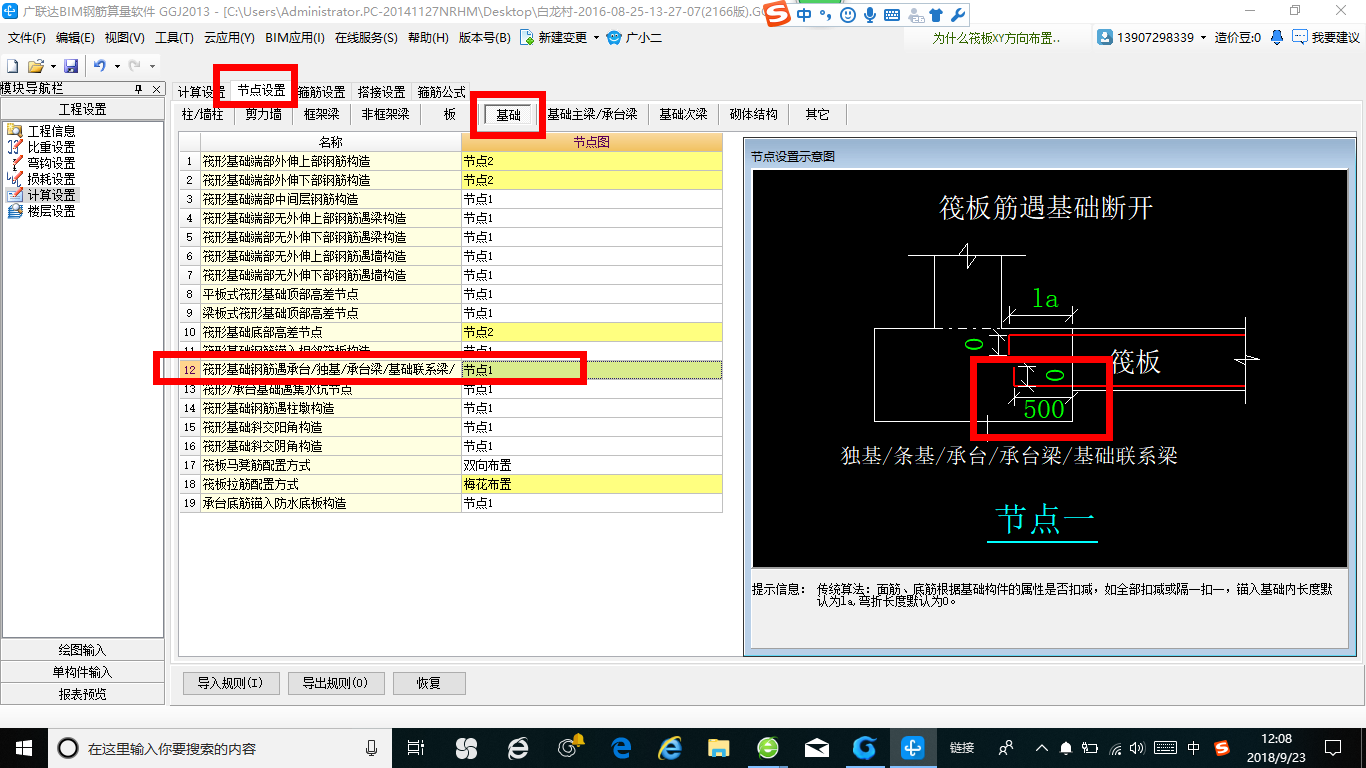This screenshot has width=1366, height=768.
Task: Select 楼层设置 in navigation tree
Action: point(51,211)
